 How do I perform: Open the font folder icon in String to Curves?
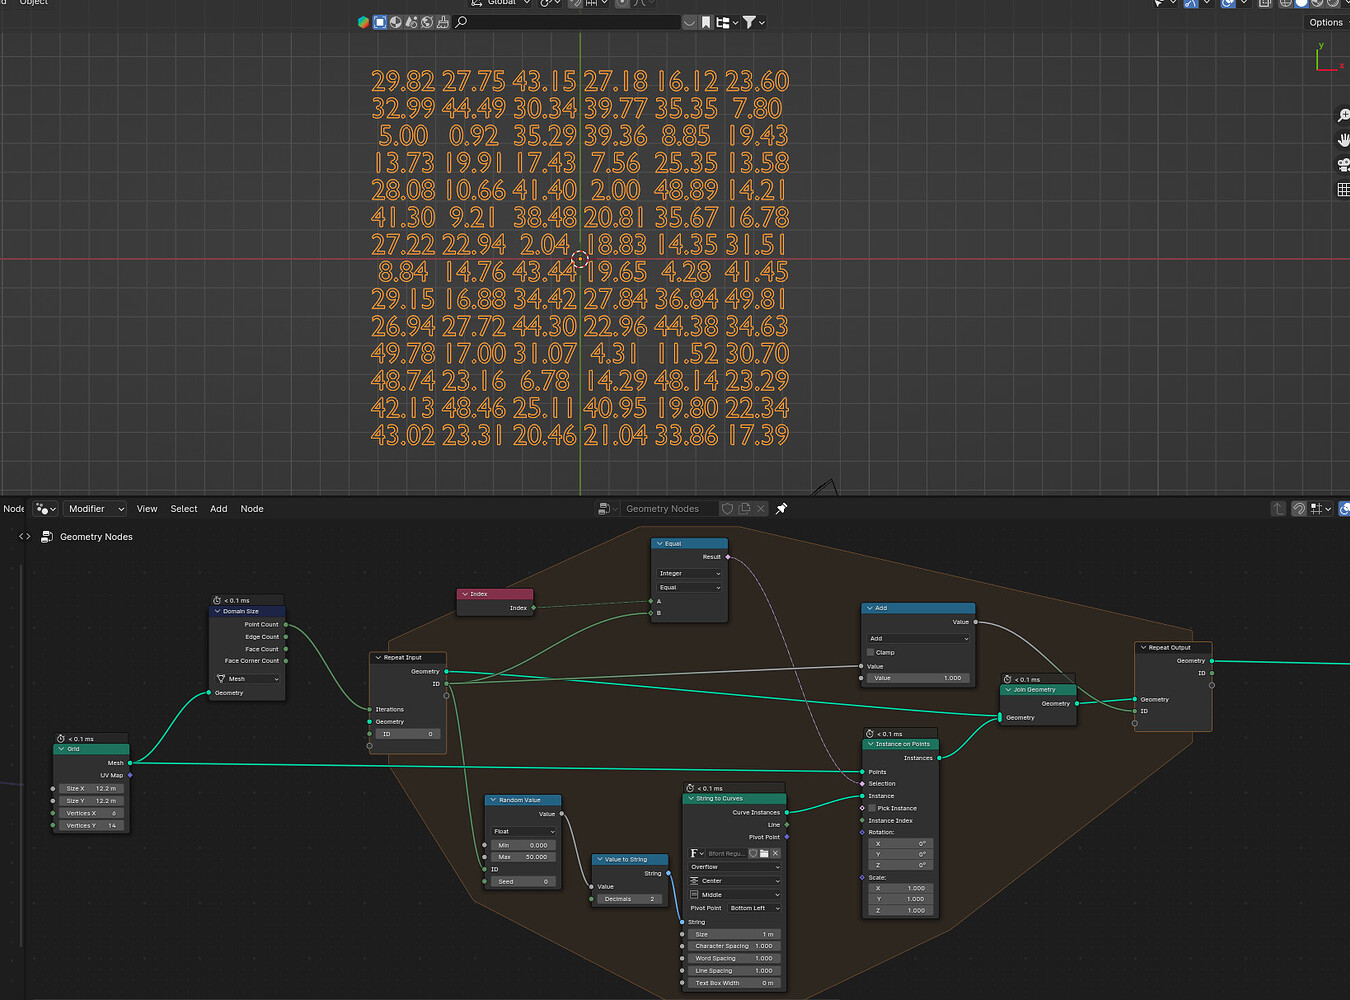764,853
